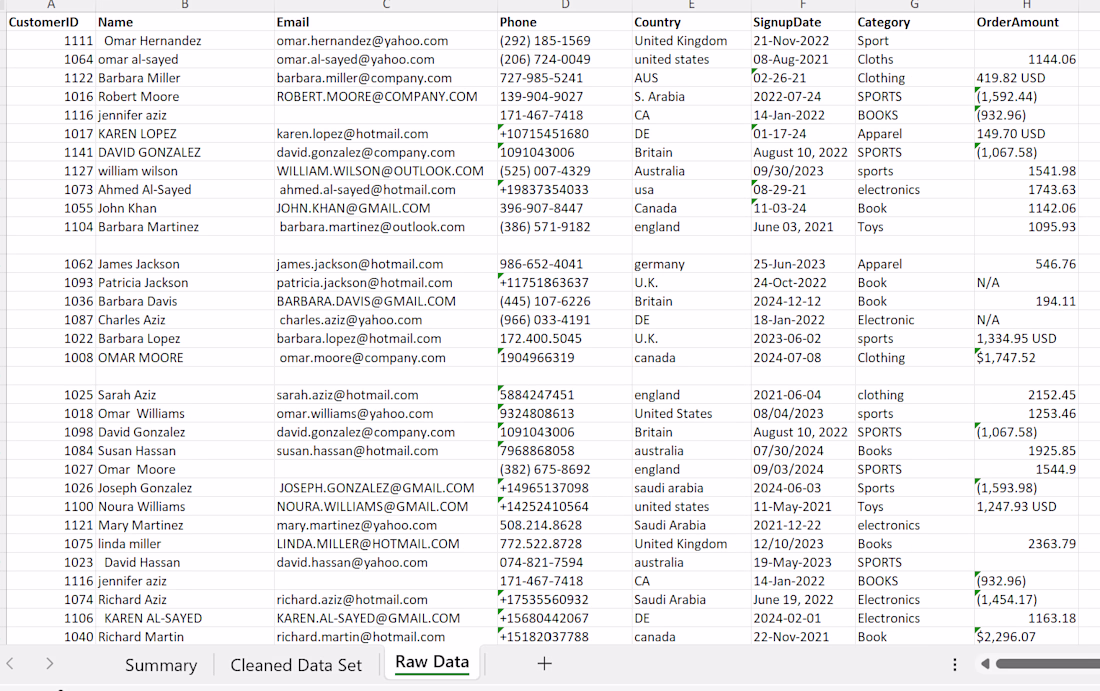Click the customer ID cell 1064

51,60
